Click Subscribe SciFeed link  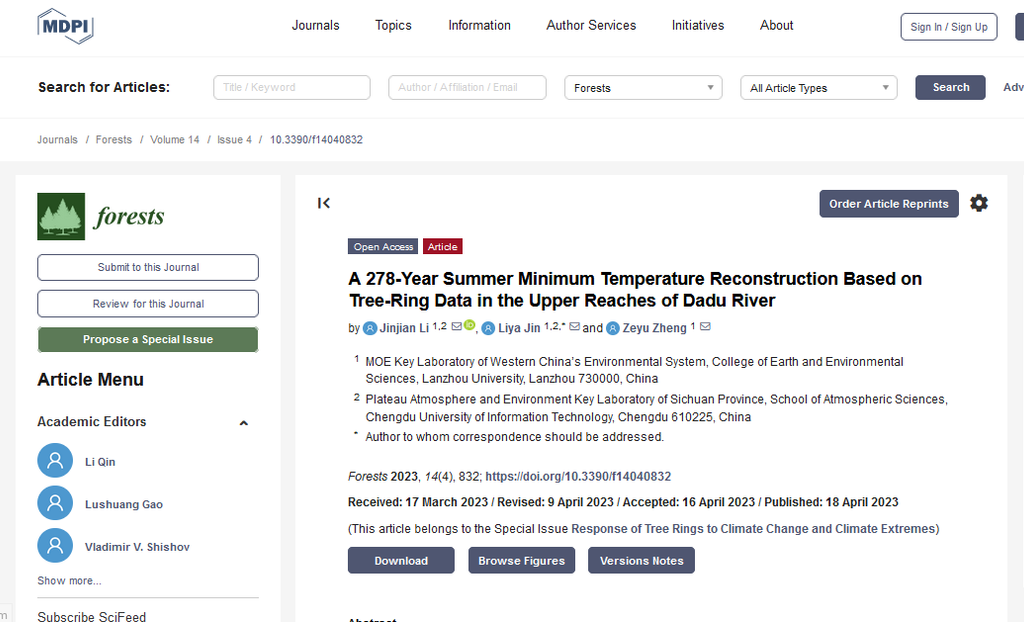click(91, 616)
